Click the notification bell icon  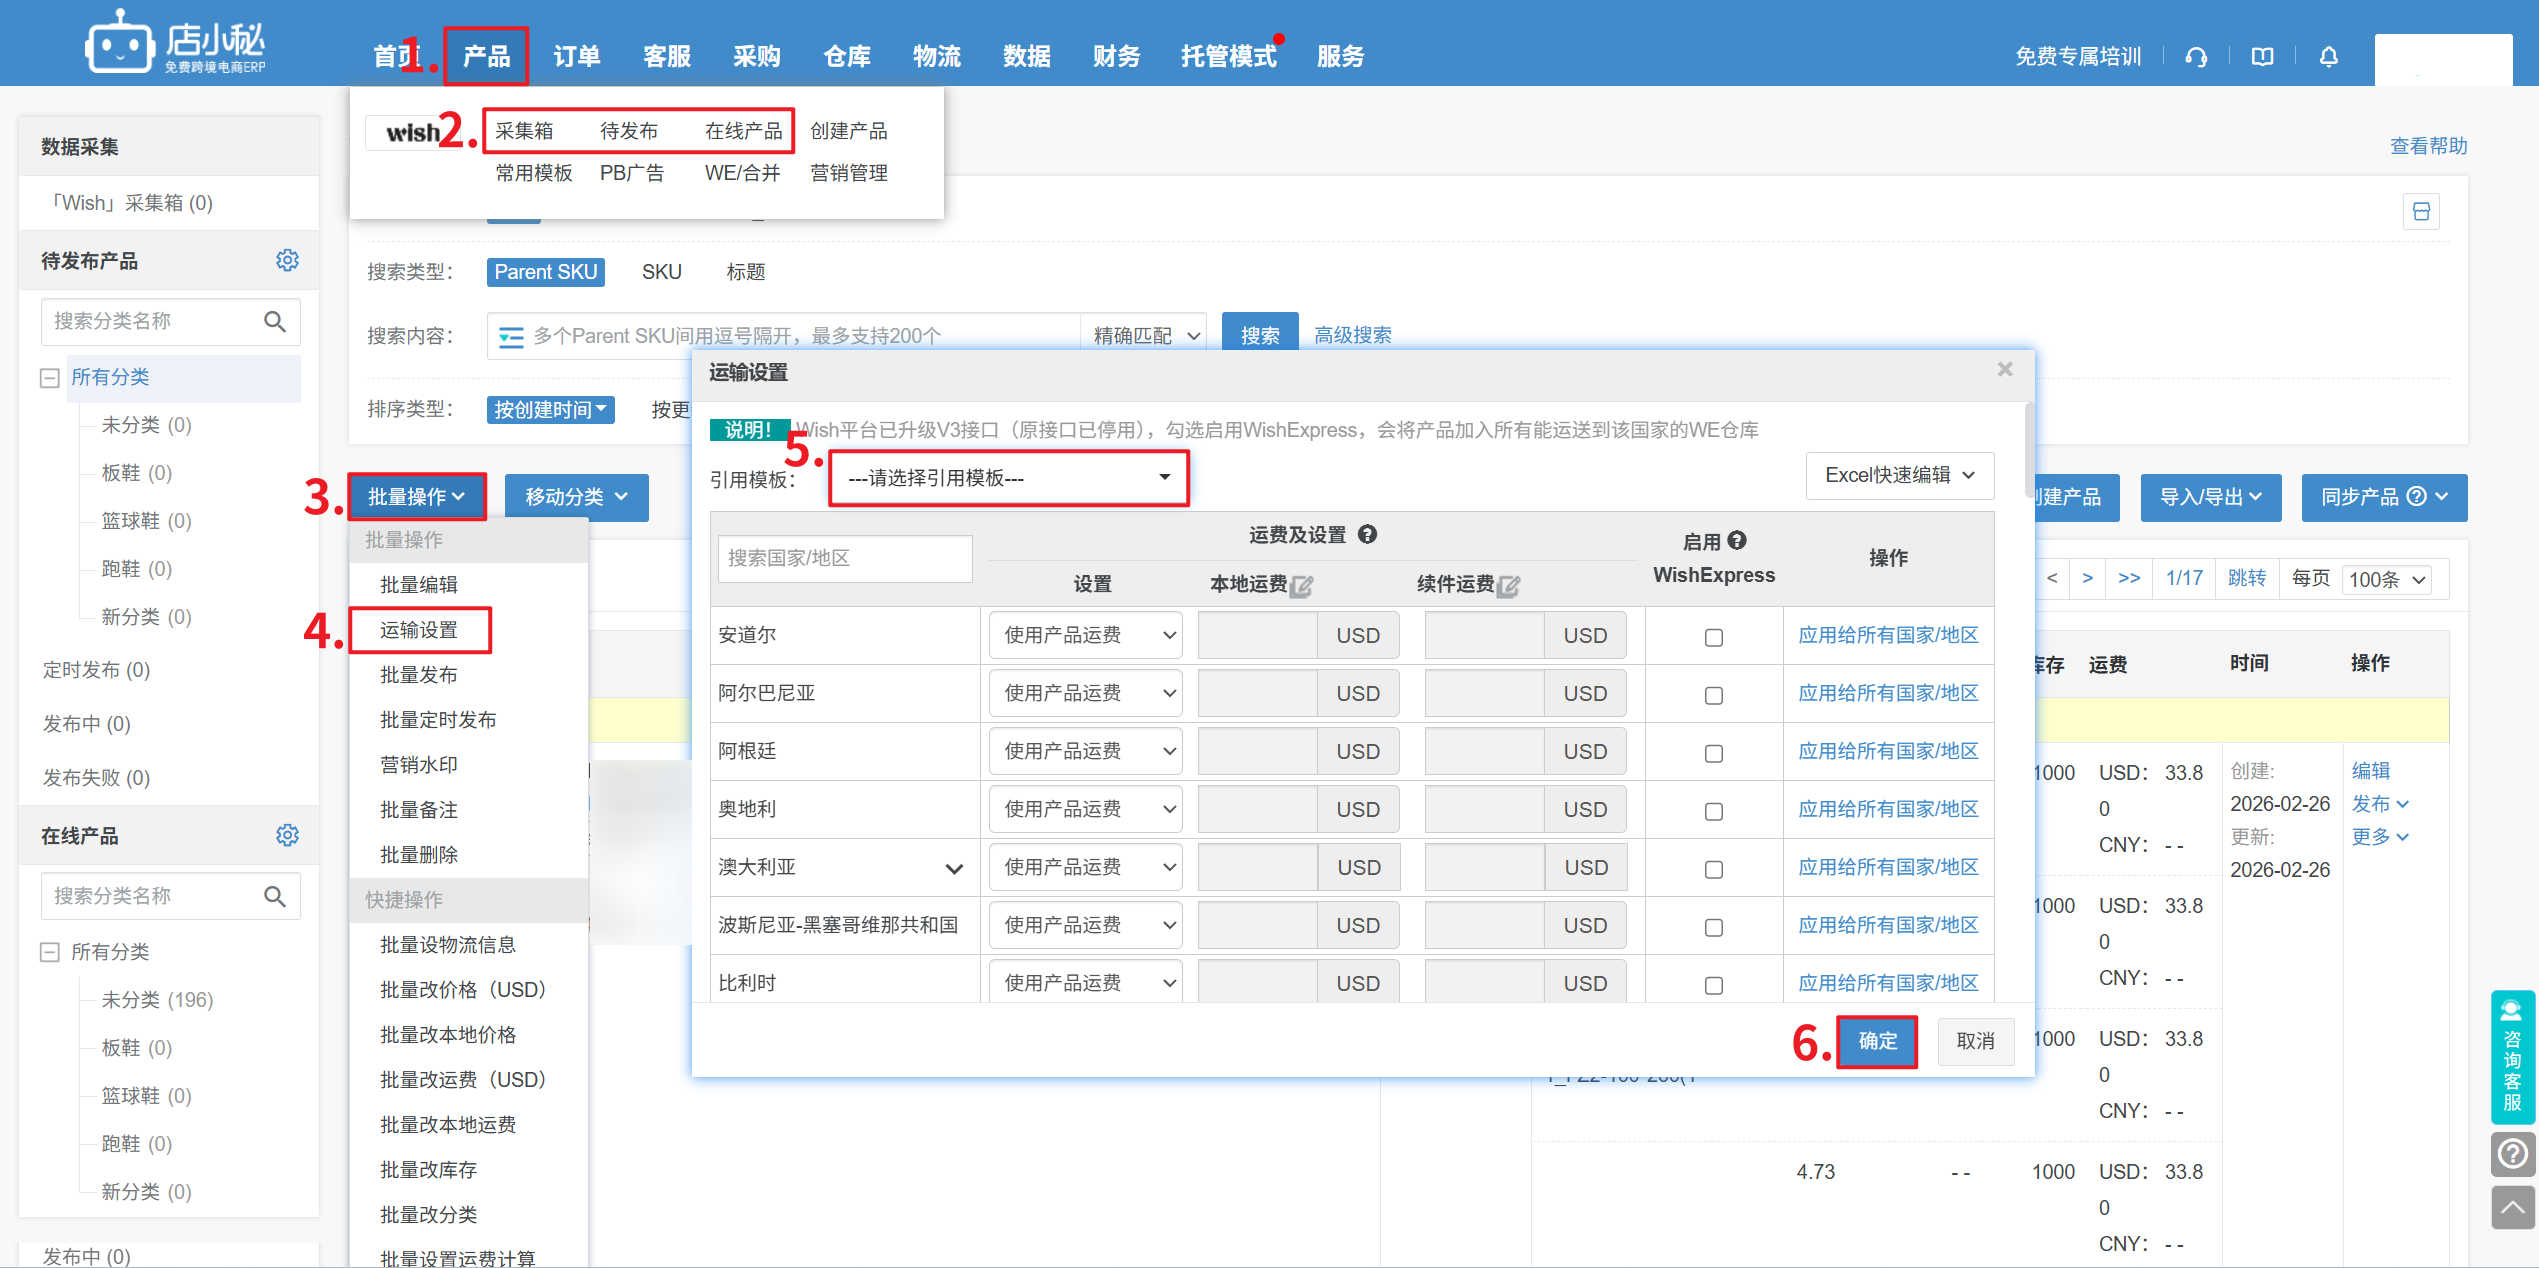[x=2328, y=57]
